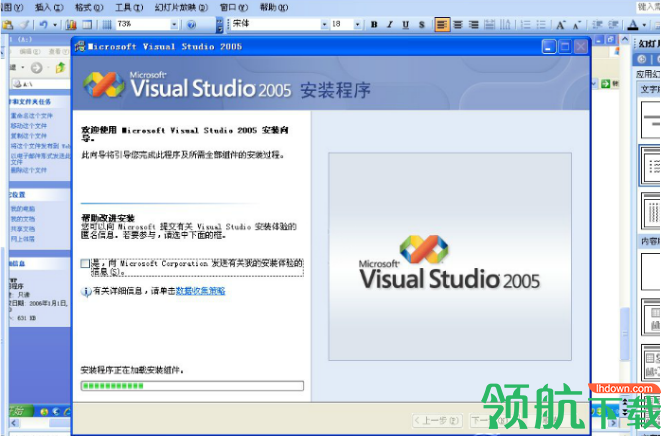Open the 格式 menu in PowerPoint

click(x=89, y=7)
